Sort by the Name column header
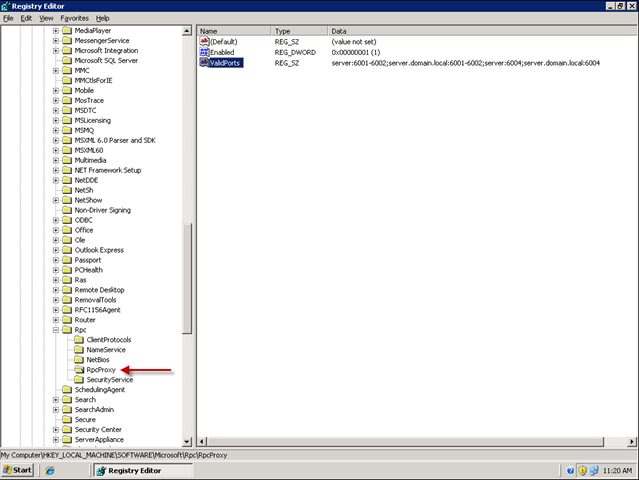The height and width of the screenshot is (480, 639). 234,31
